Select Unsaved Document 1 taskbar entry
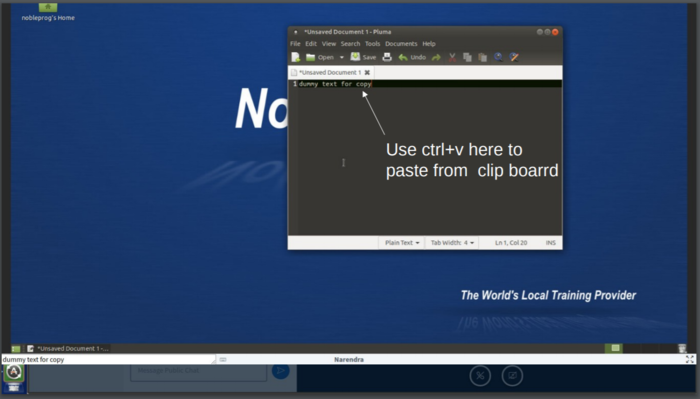This screenshot has height=399, width=700. [68, 349]
